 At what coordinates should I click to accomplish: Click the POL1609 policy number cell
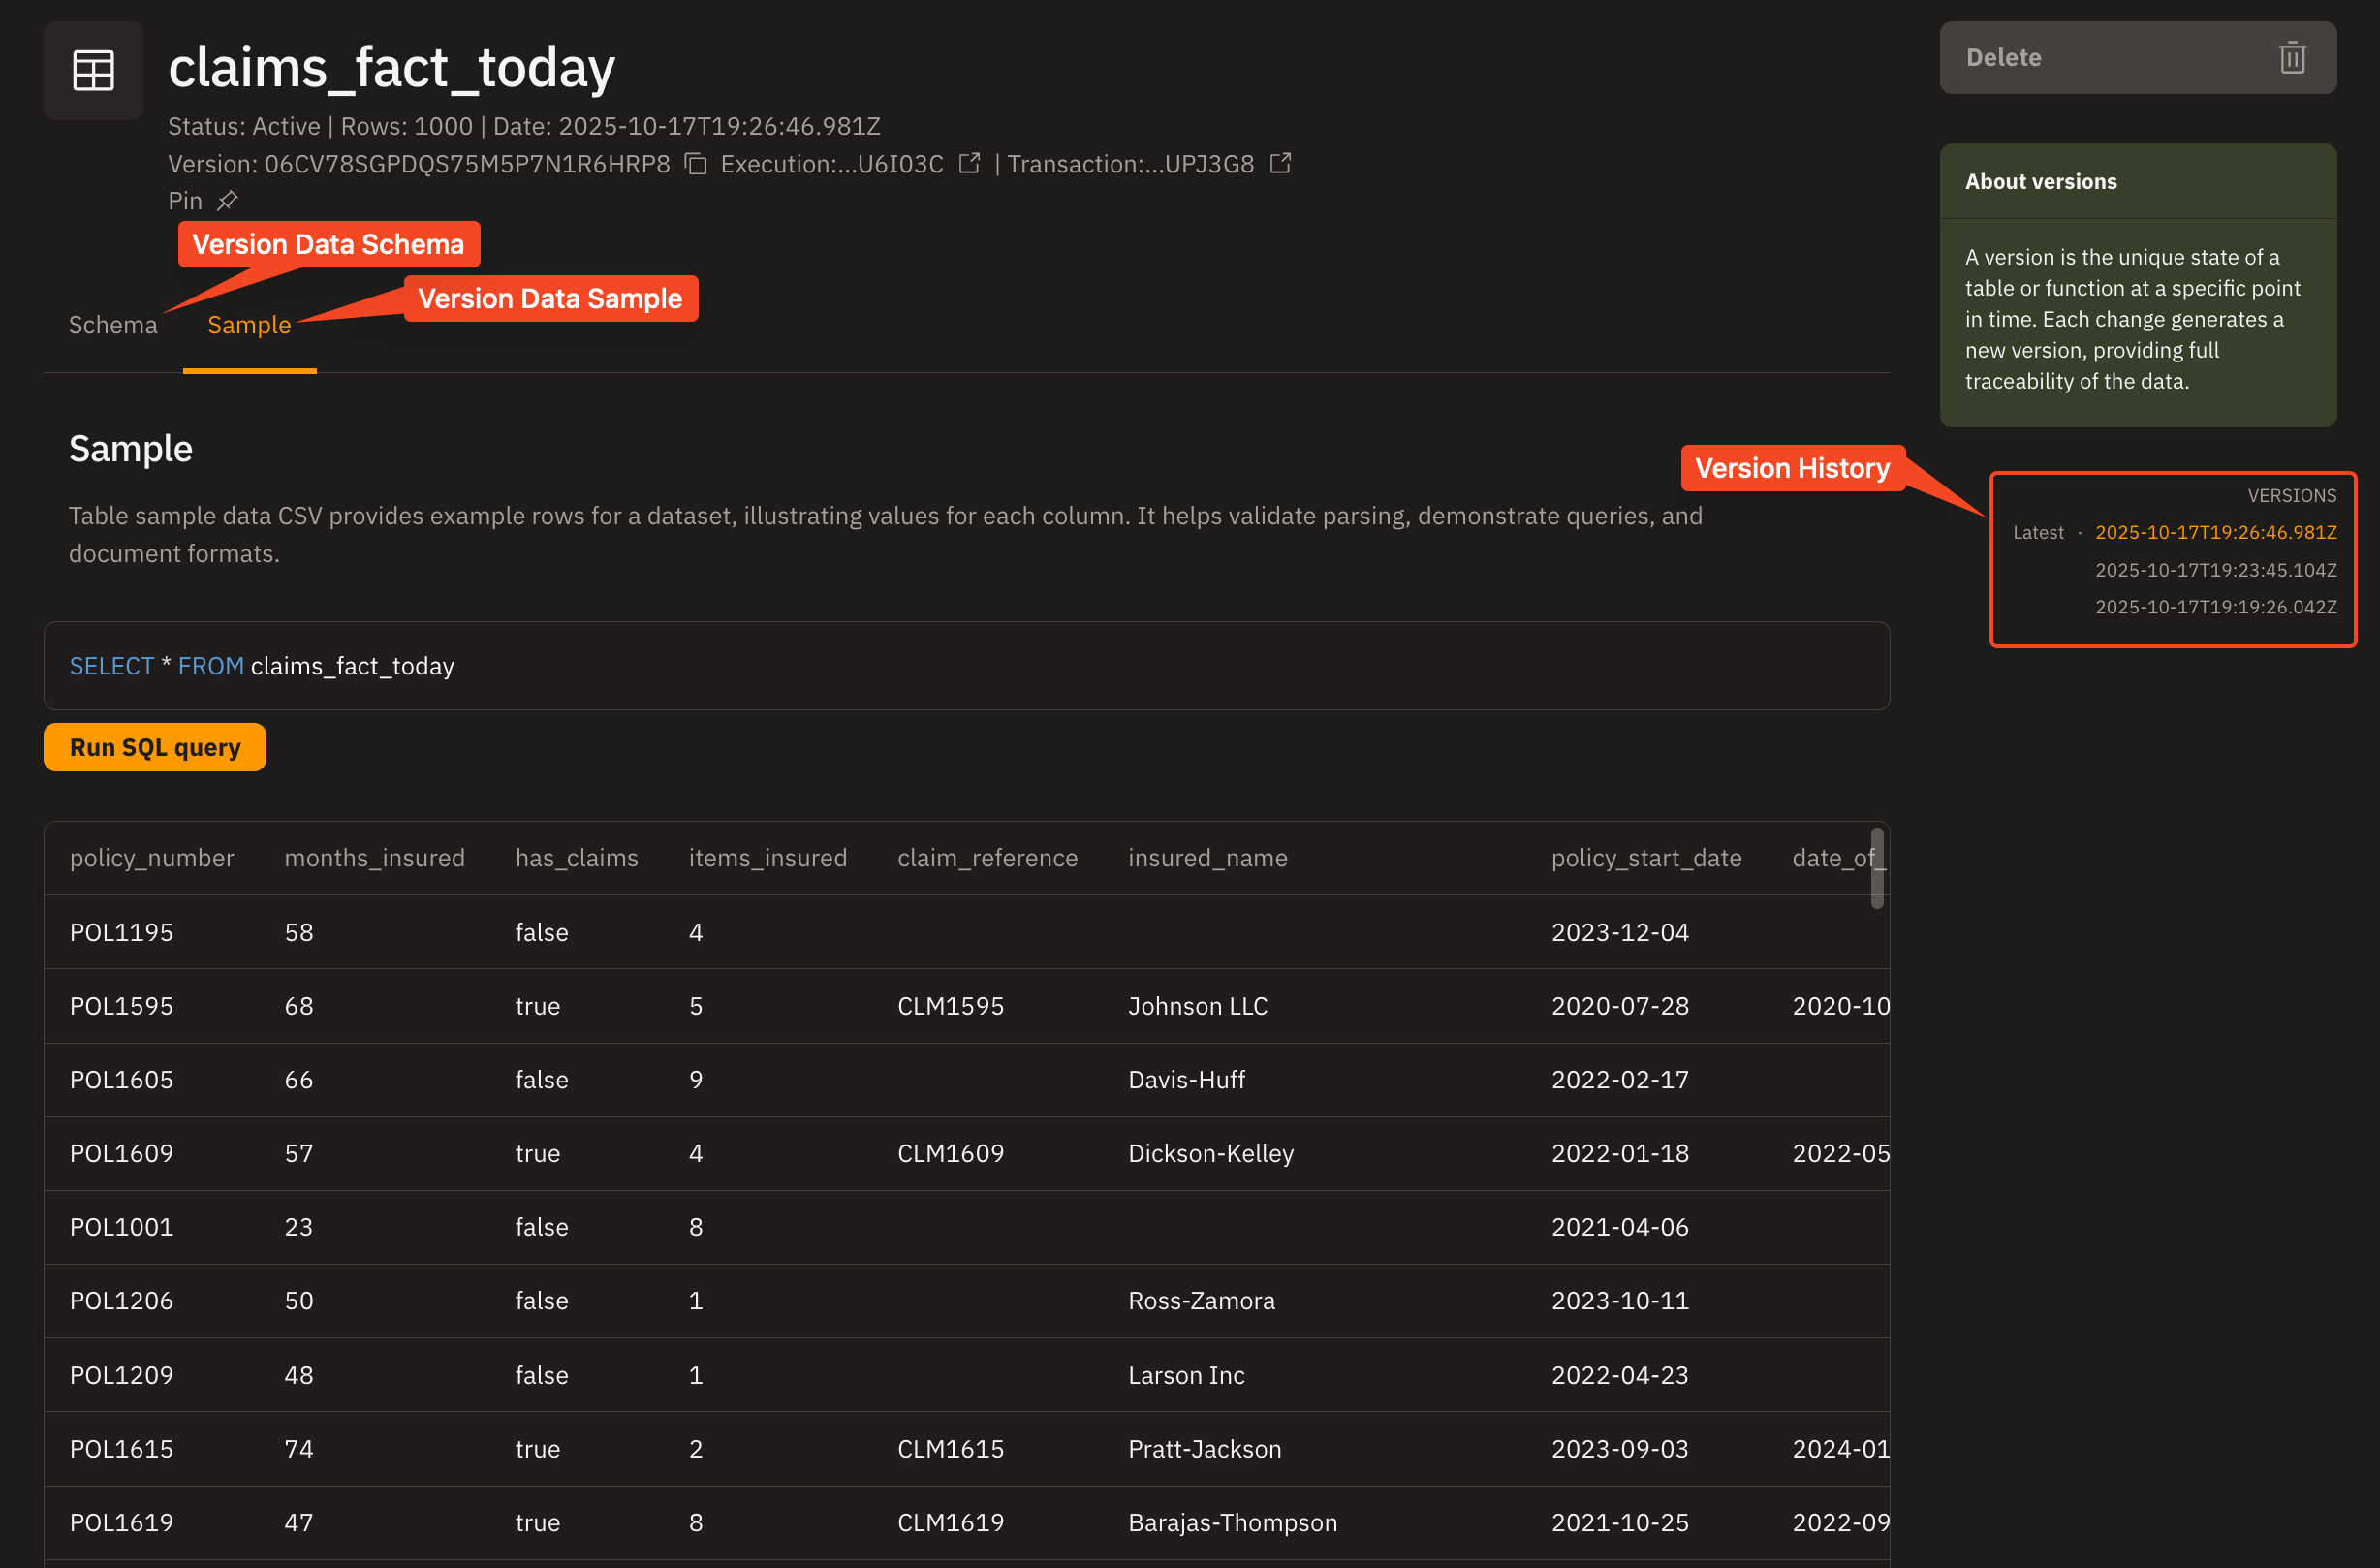click(121, 1153)
